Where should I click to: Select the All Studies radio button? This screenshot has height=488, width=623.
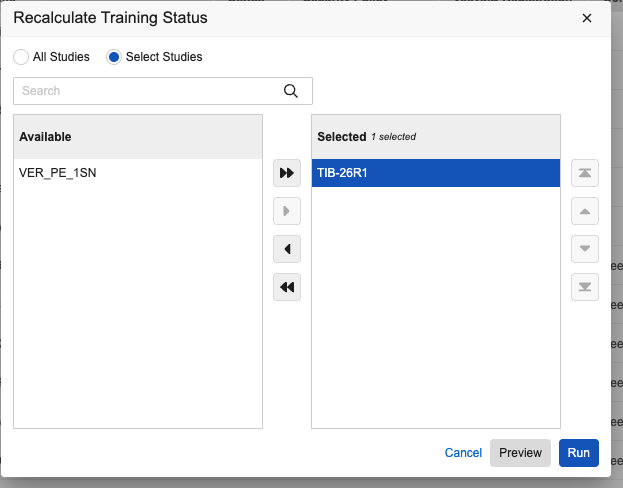(21, 57)
